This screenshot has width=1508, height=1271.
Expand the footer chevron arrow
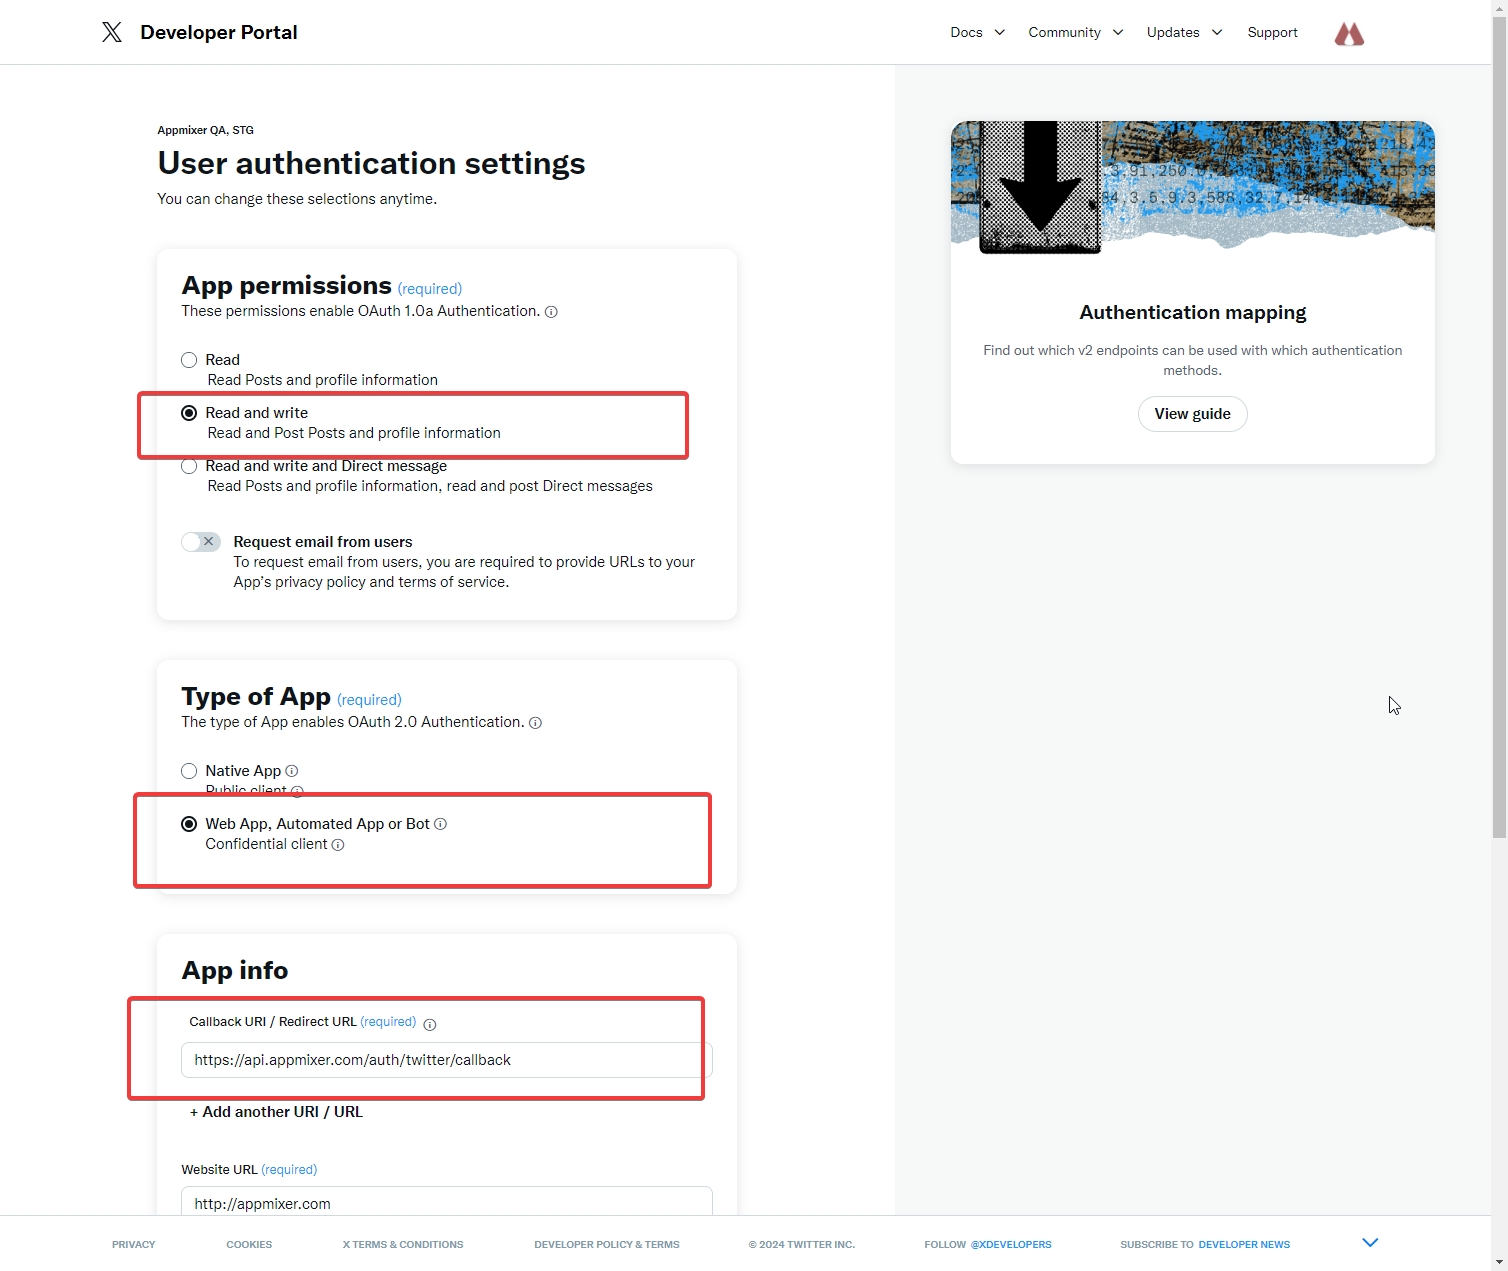[1370, 1243]
